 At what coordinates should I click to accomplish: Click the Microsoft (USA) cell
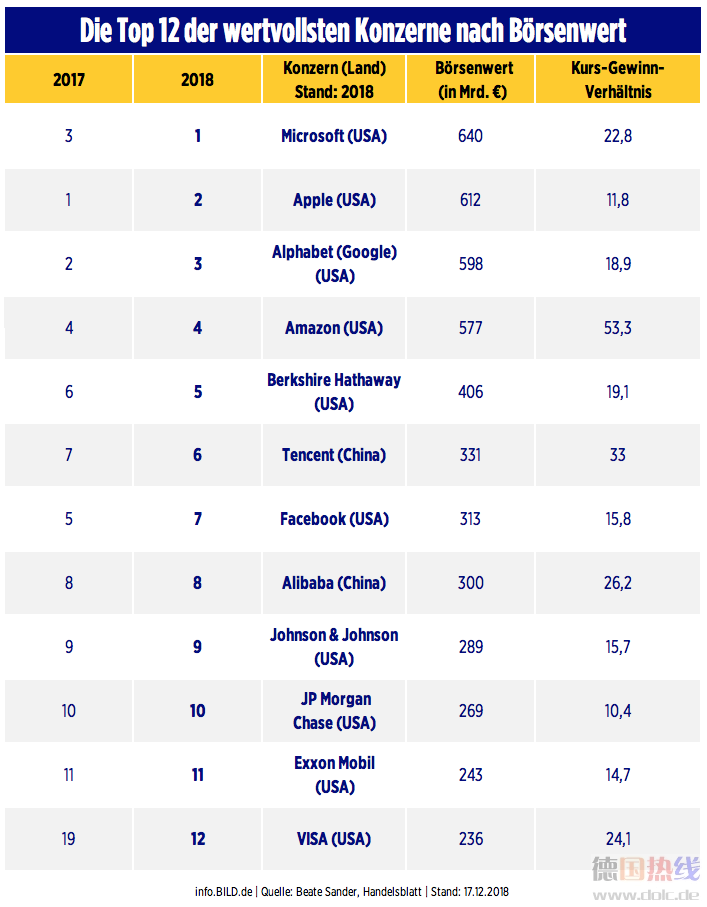click(x=334, y=136)
